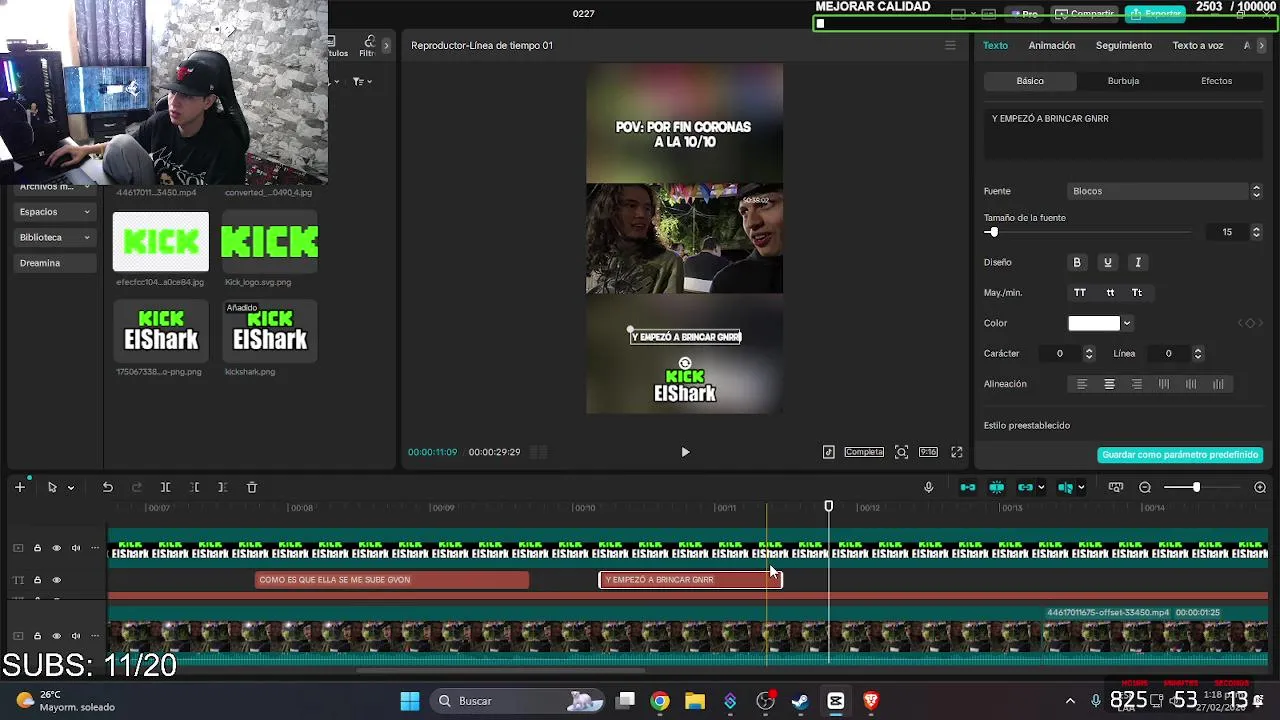The image size is (1280, 720).
Task: Mute the KICK ElShark overlay track
Action: coord(76,548)
